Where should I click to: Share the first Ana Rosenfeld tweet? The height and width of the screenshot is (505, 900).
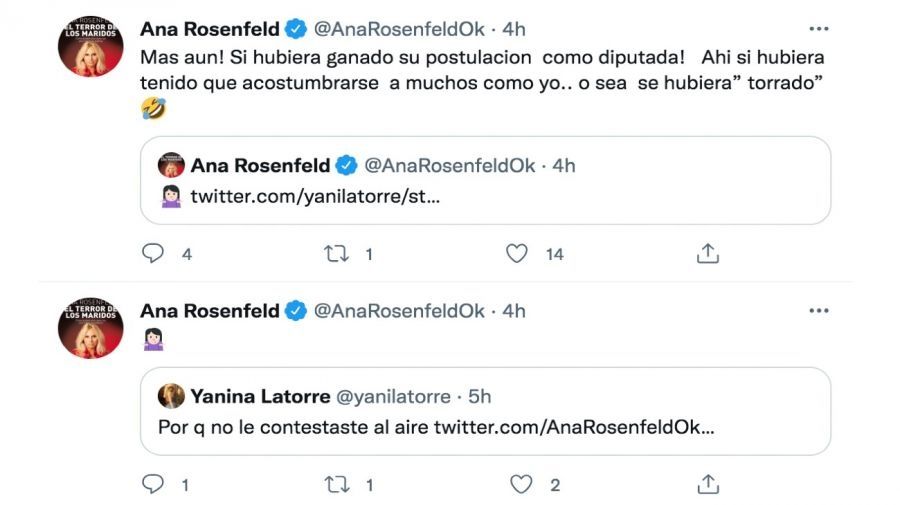coord(707,254)
